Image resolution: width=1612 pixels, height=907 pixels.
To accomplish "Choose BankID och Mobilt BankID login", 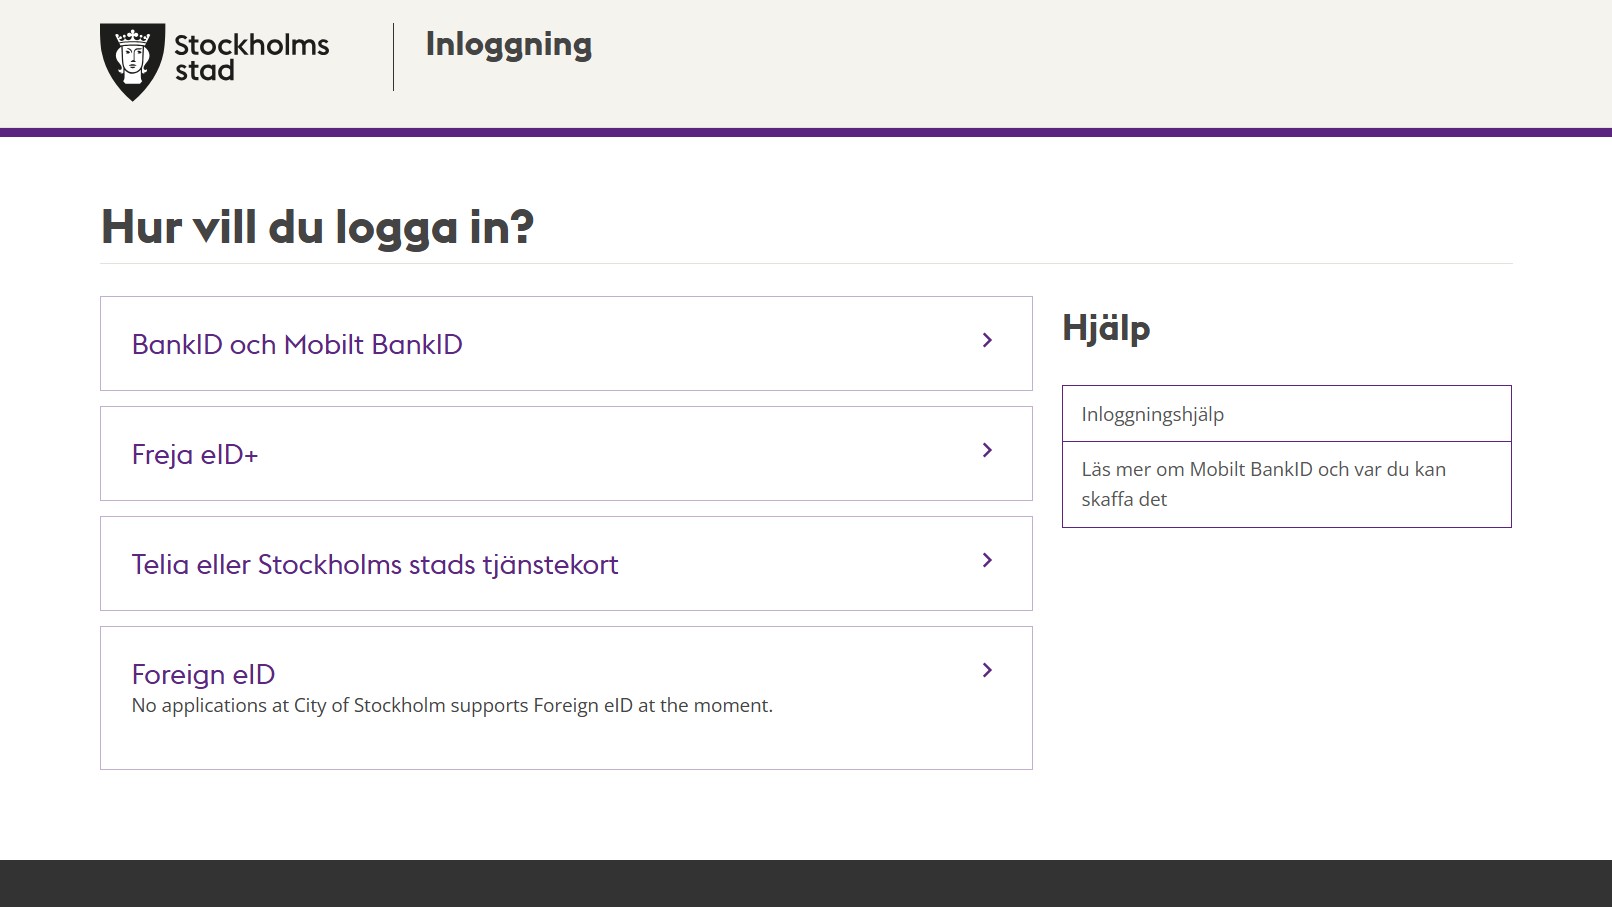I will pos(297,345).
